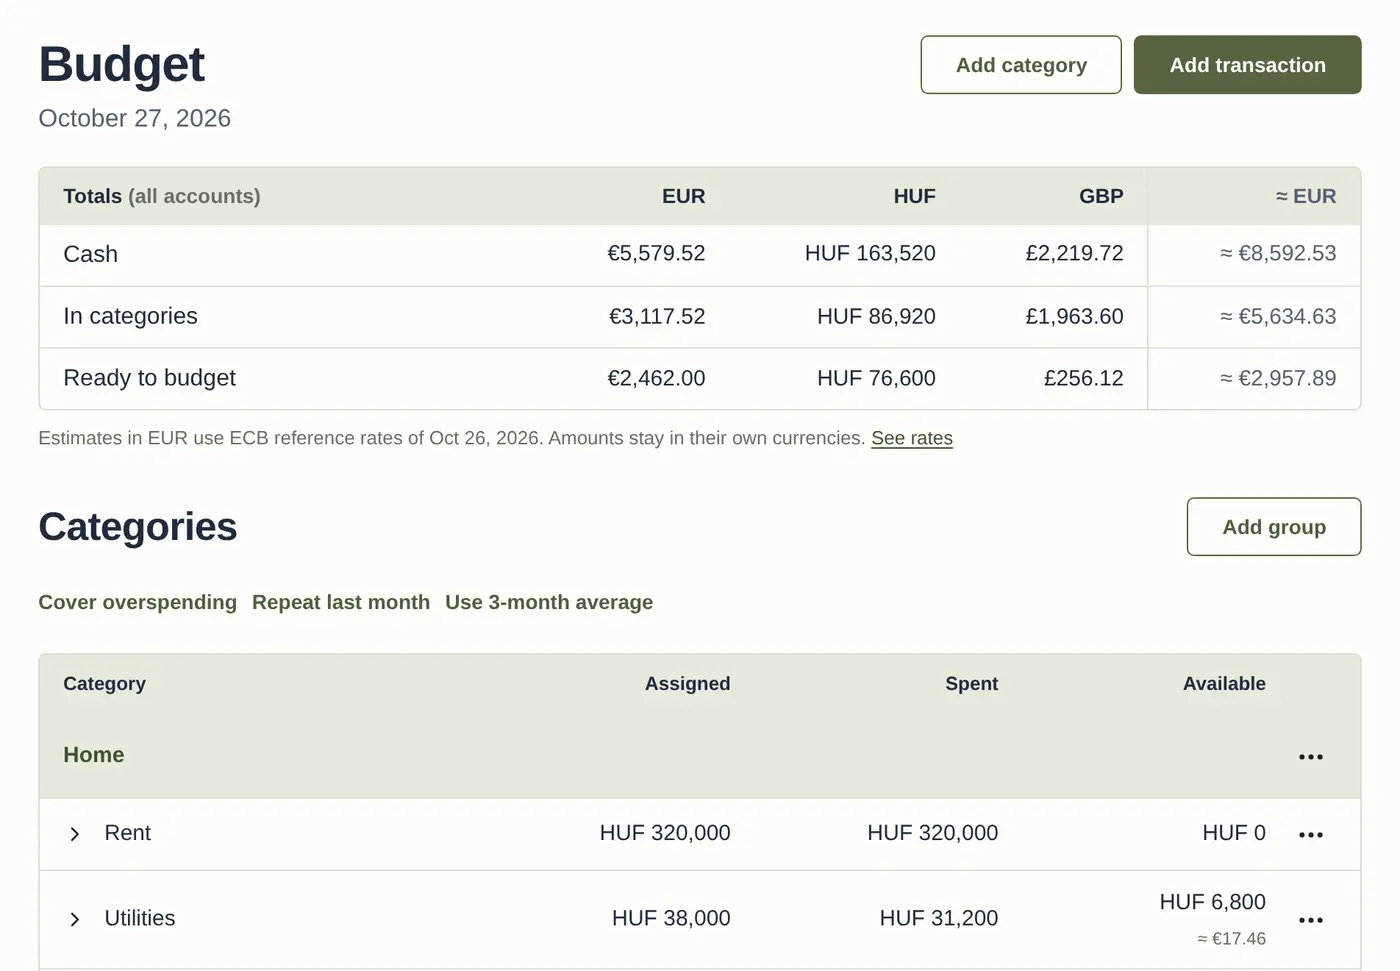Click the Cash EUR total €5,579.52
The image size is (1400, 971).
coord(656,254)
